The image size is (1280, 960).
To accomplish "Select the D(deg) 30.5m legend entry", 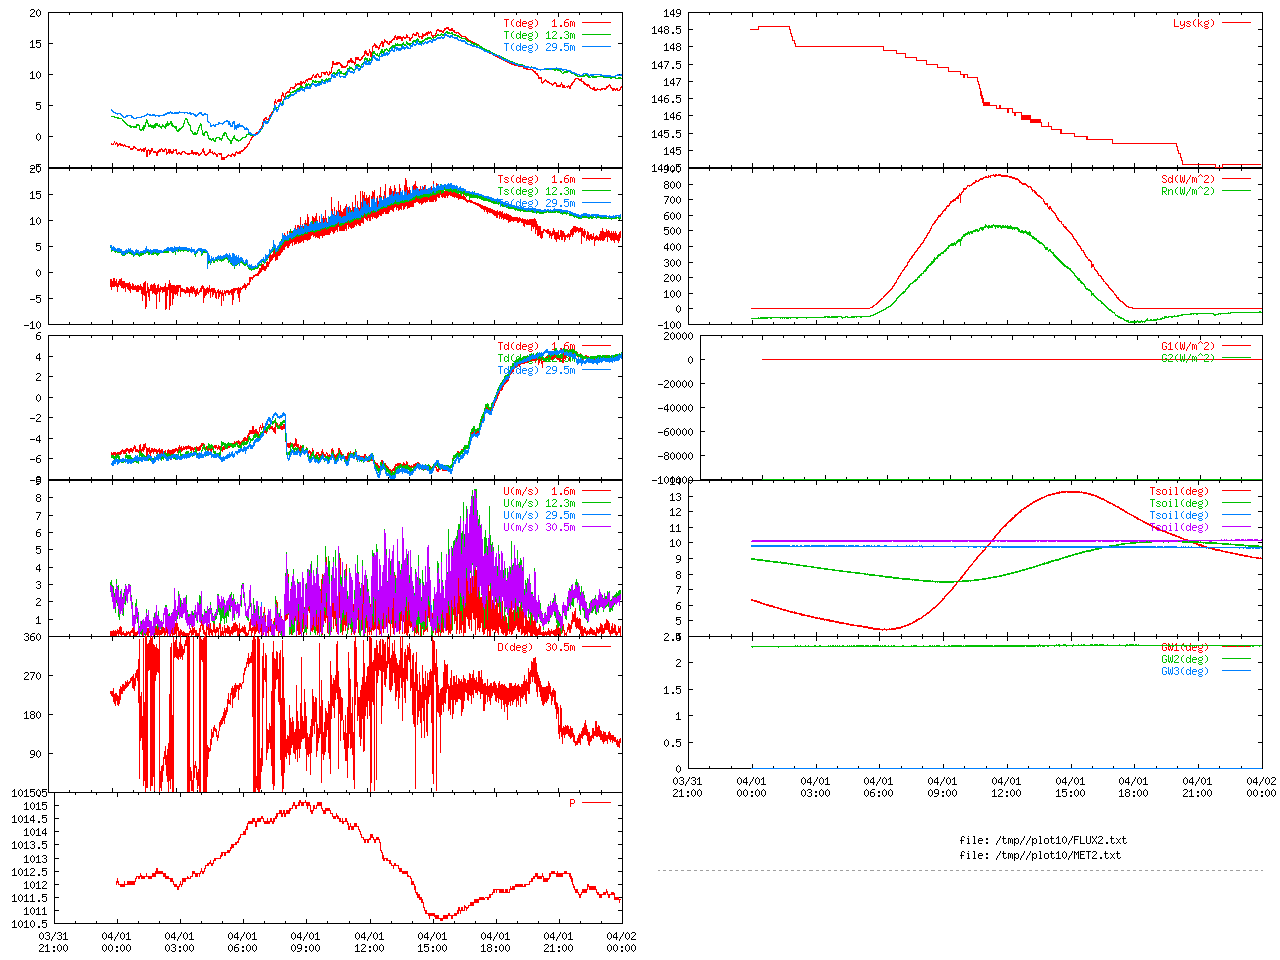I will click(x=536, y=647).
